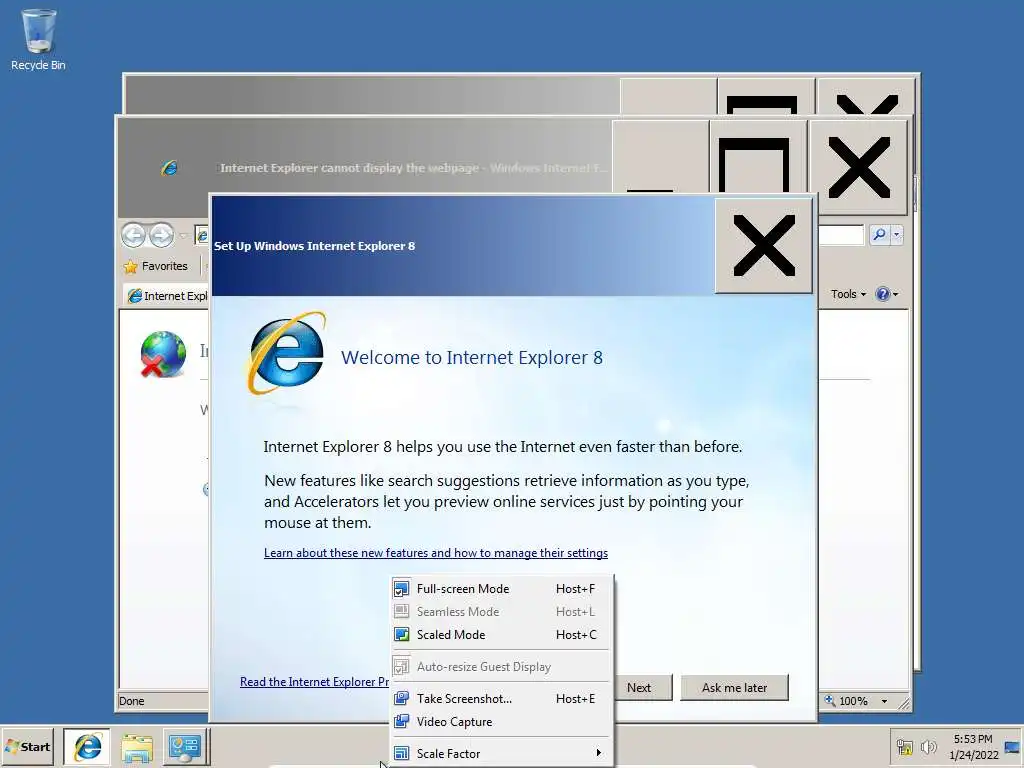This screenshot has height=768, width=1024.
Task: Click the IE Back navigation button
Action: [133, 235]
